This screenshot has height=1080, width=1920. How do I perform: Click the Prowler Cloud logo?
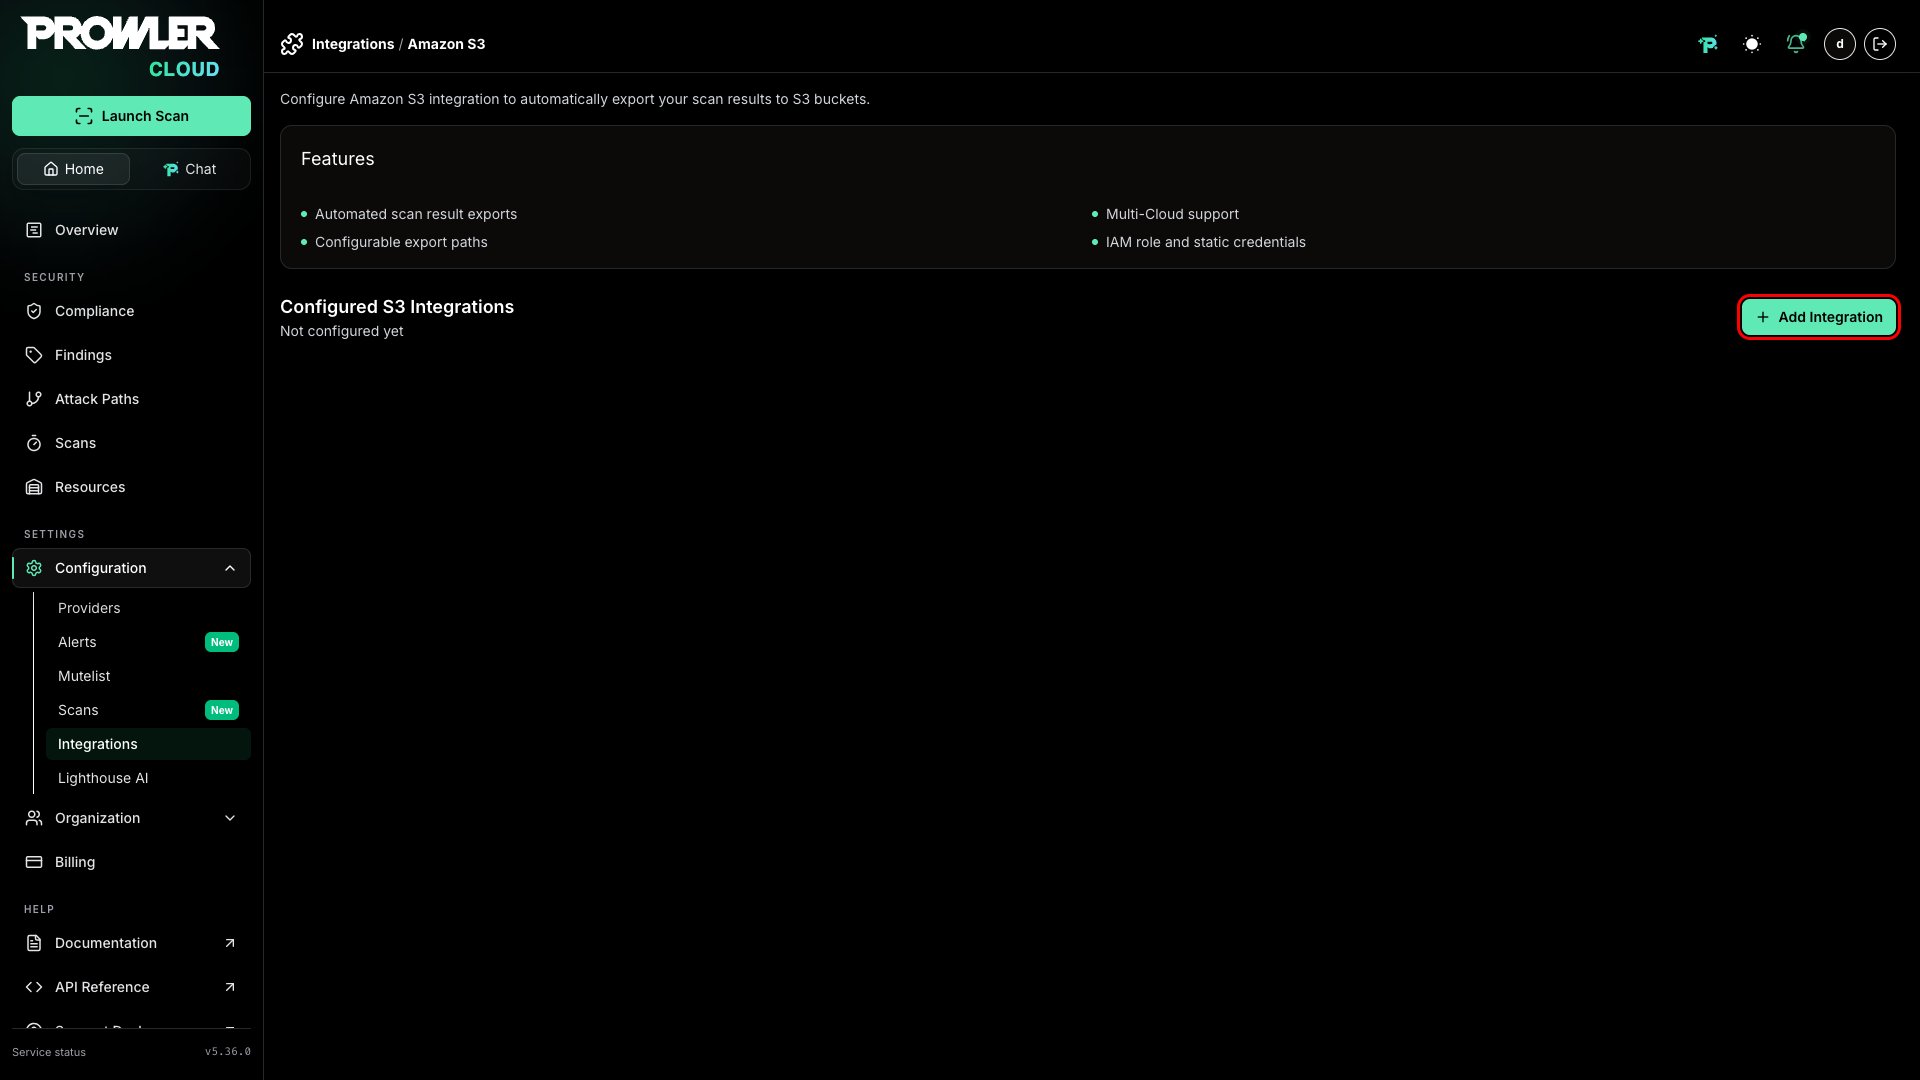(120, 47)
